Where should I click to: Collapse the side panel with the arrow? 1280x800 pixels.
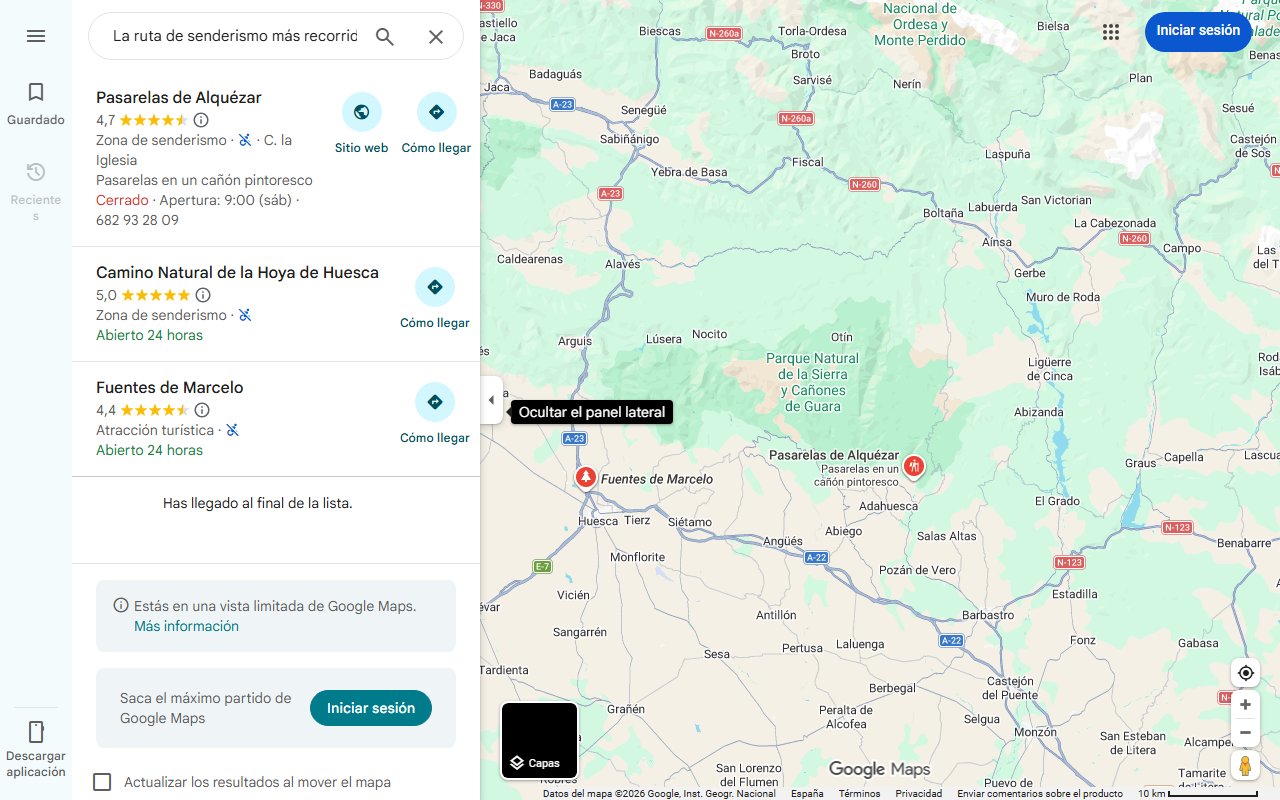(x=491, y=399)
